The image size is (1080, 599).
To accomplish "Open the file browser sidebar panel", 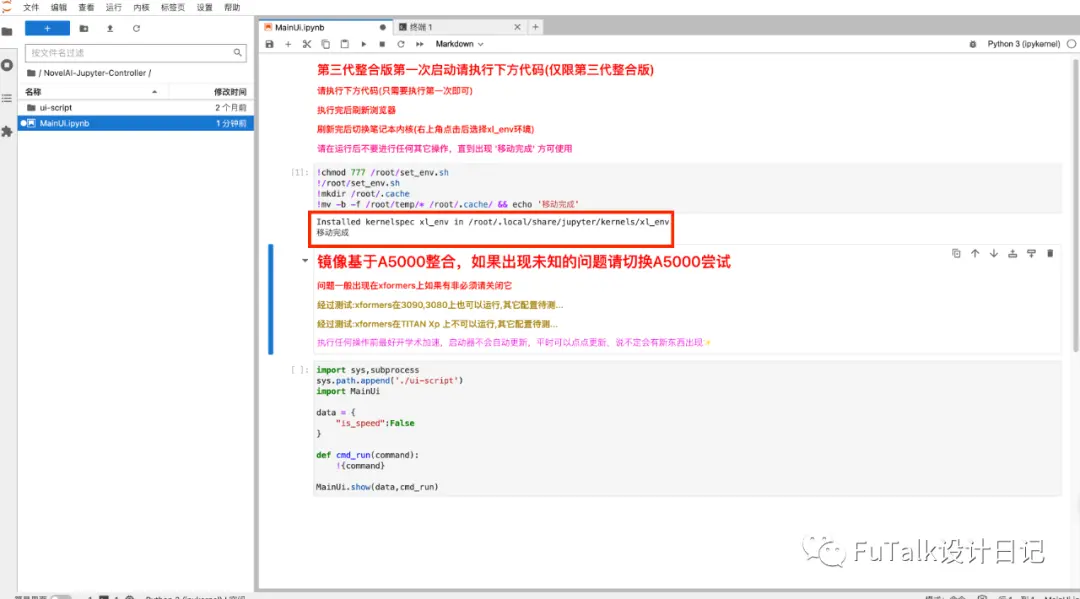I will [7, 32].
